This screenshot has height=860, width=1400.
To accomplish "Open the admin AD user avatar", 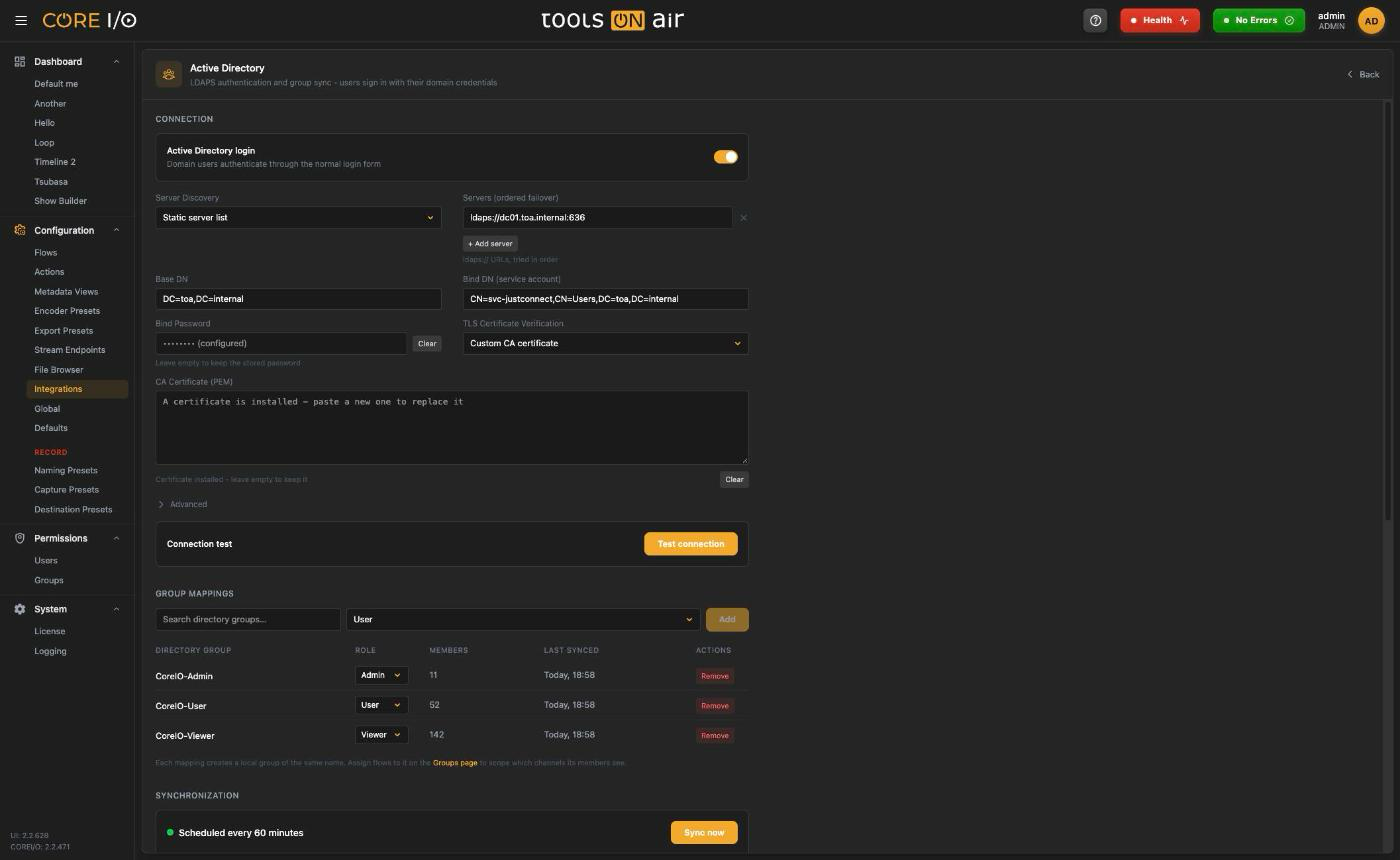I will click(x=1371, y=20).
